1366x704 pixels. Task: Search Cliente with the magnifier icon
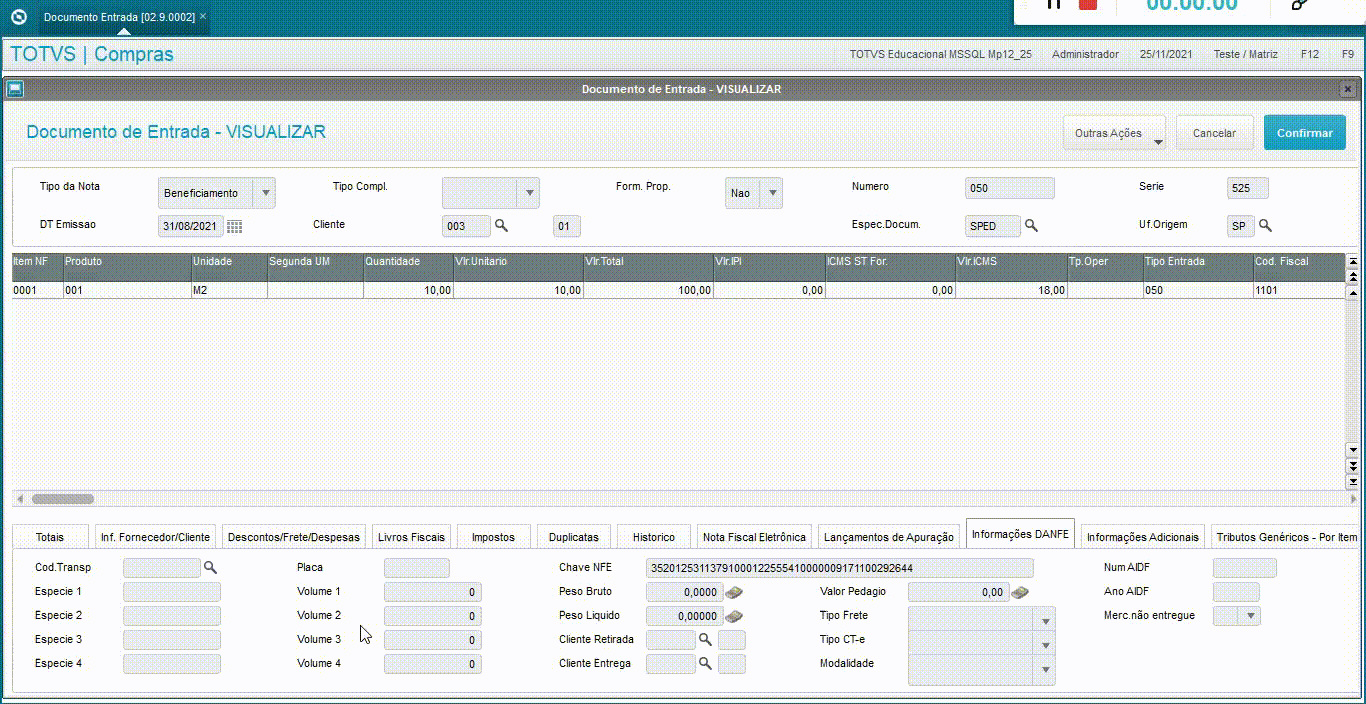click(502, 226)
